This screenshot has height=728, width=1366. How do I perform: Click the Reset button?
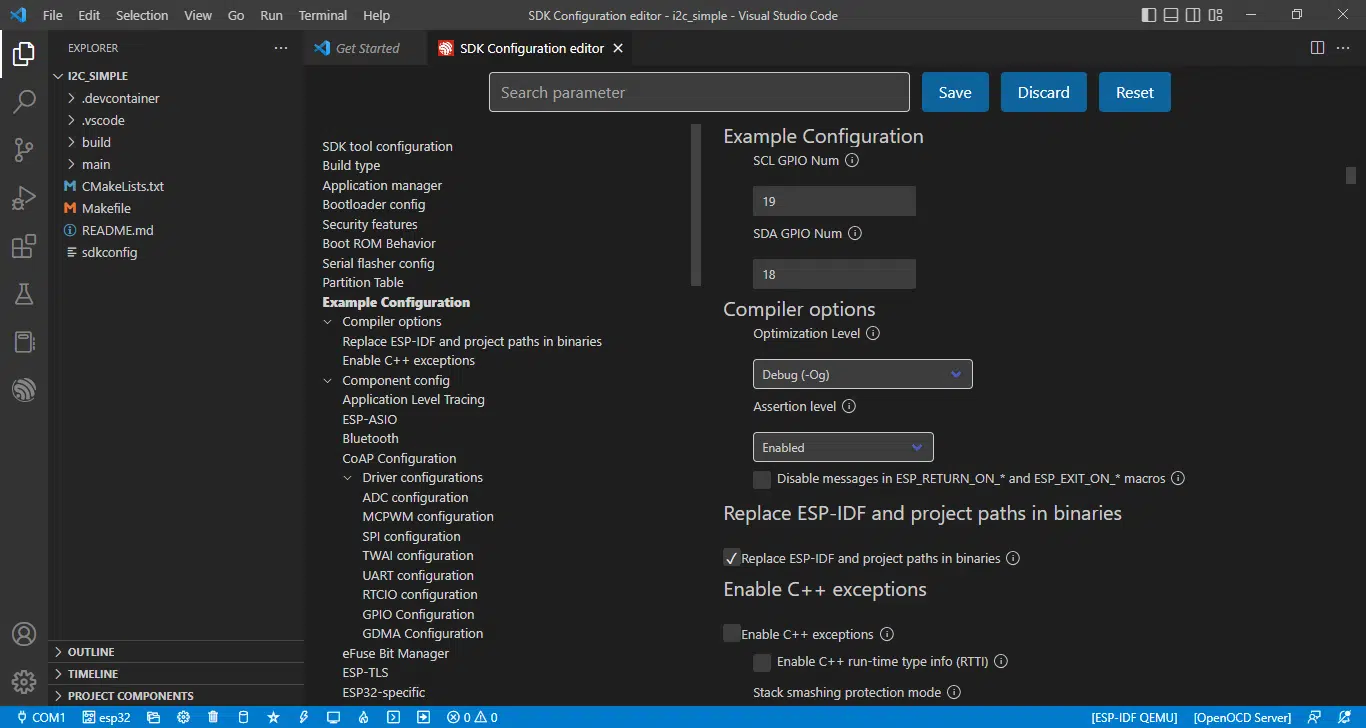coord(1135,92)
